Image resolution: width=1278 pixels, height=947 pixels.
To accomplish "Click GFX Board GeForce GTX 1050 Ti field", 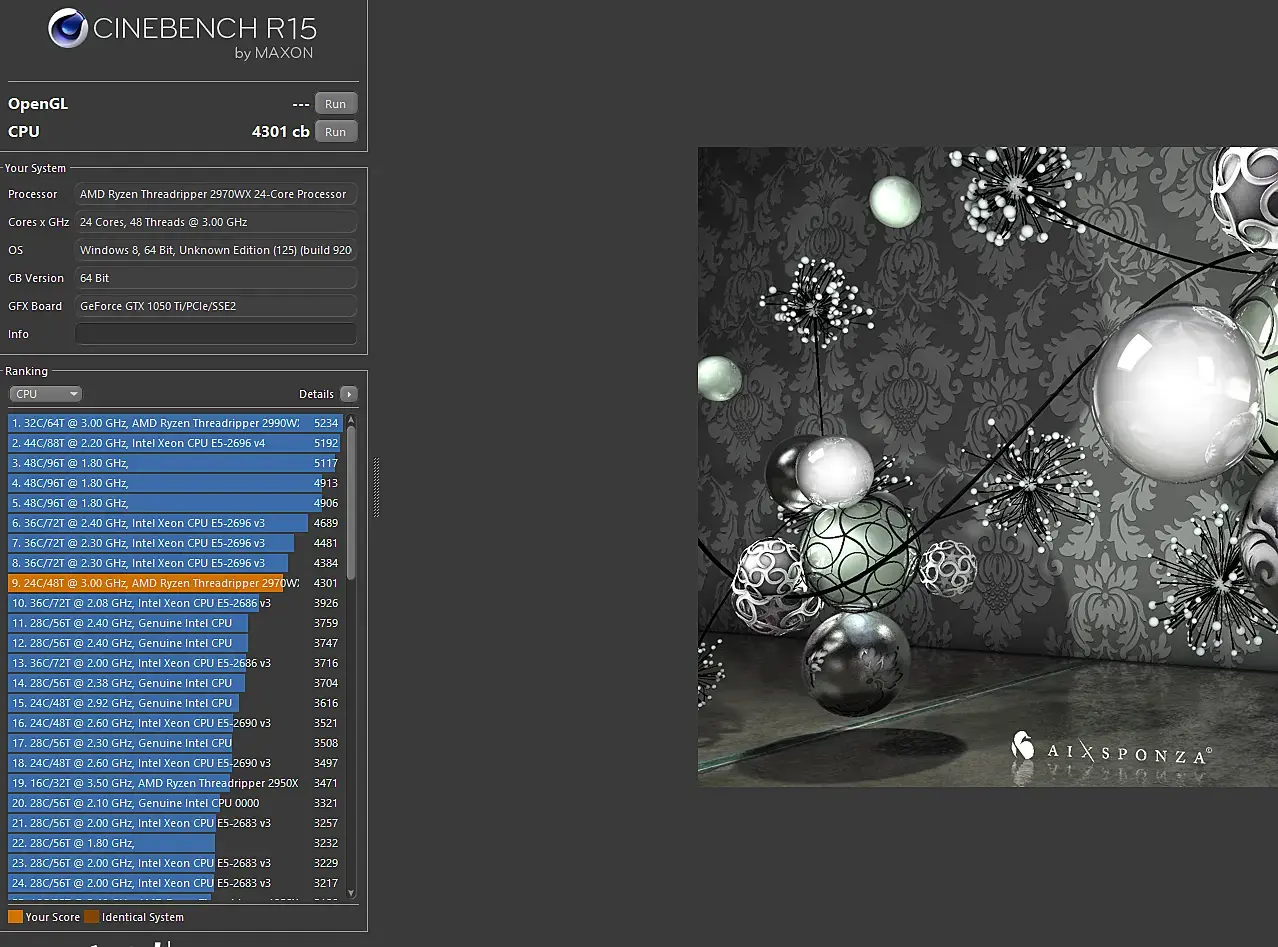I will tap(216, 306).
